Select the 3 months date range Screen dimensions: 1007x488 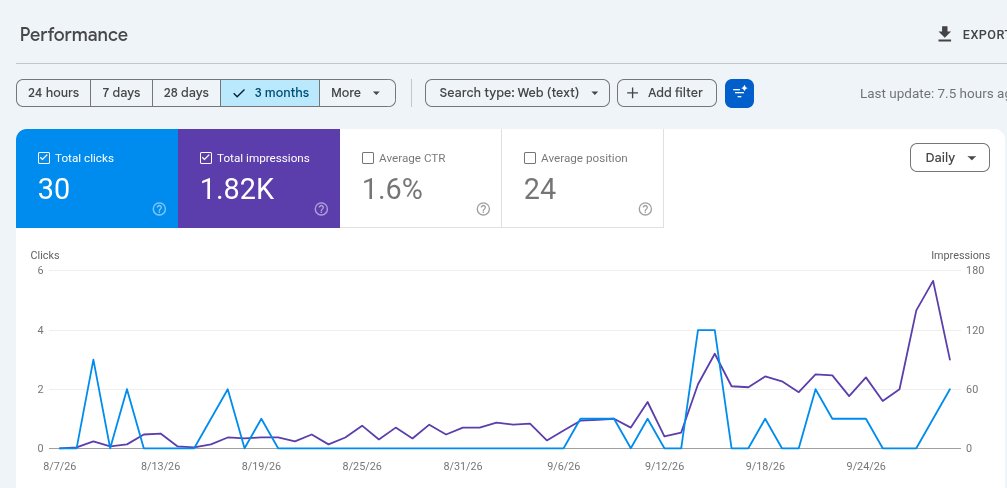click(x=270, y=93)
